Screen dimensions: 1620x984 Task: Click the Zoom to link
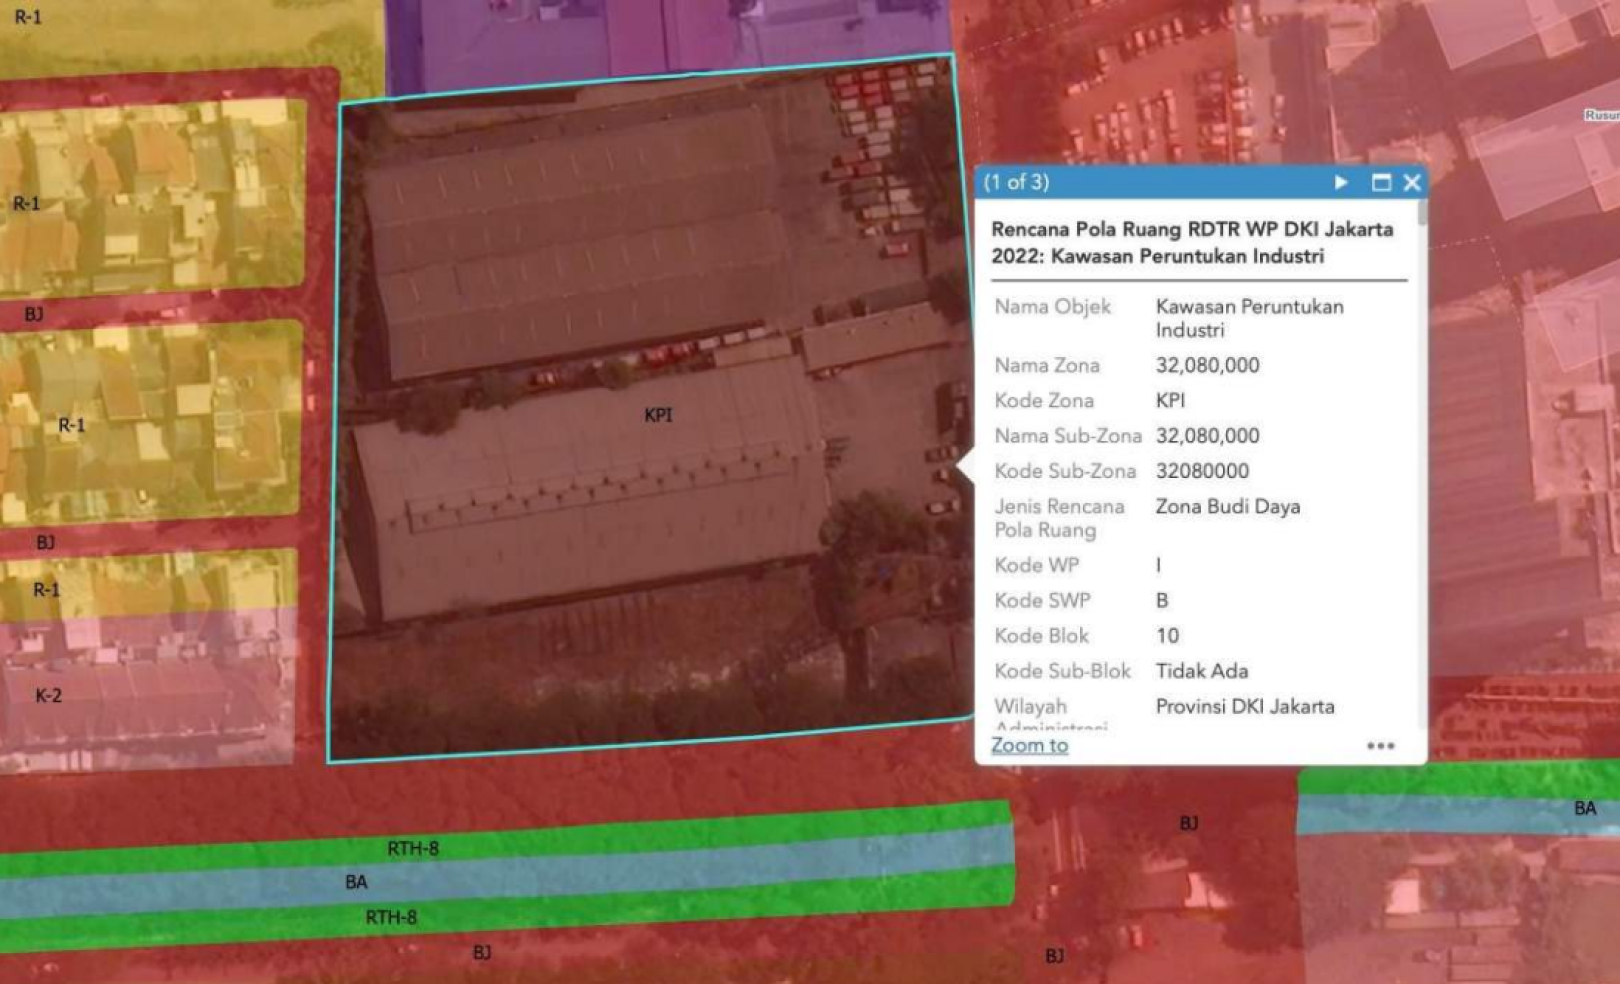click(1029, 746)
